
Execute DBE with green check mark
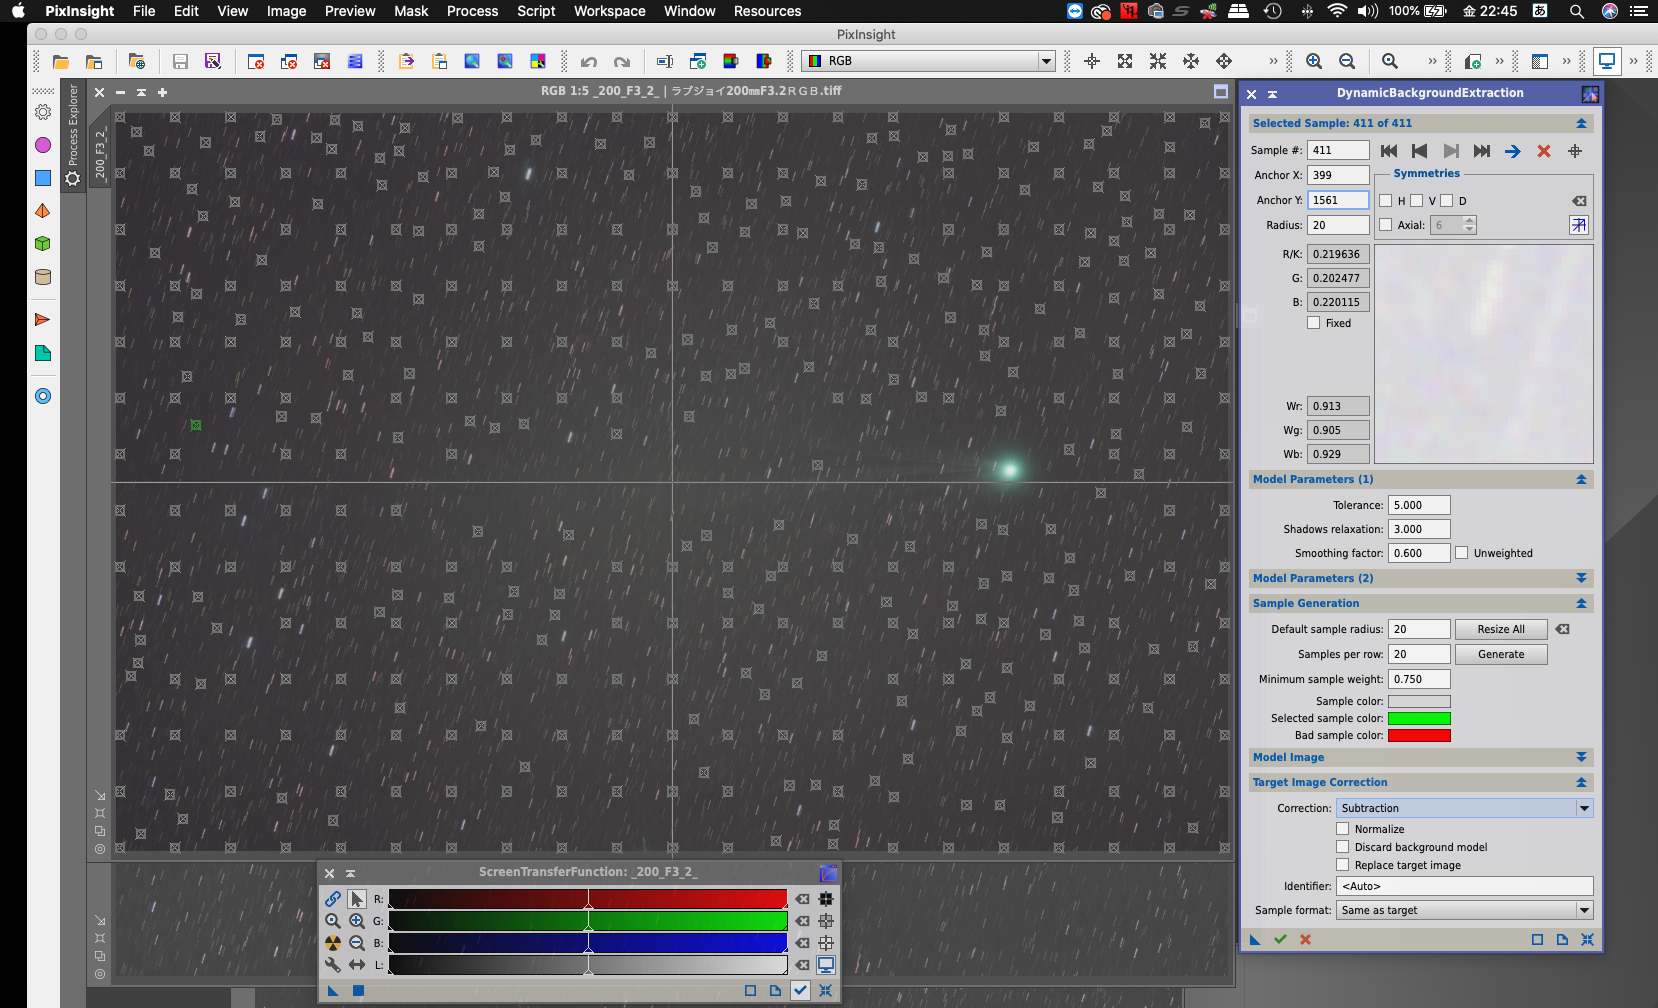tap(1280, 939)
